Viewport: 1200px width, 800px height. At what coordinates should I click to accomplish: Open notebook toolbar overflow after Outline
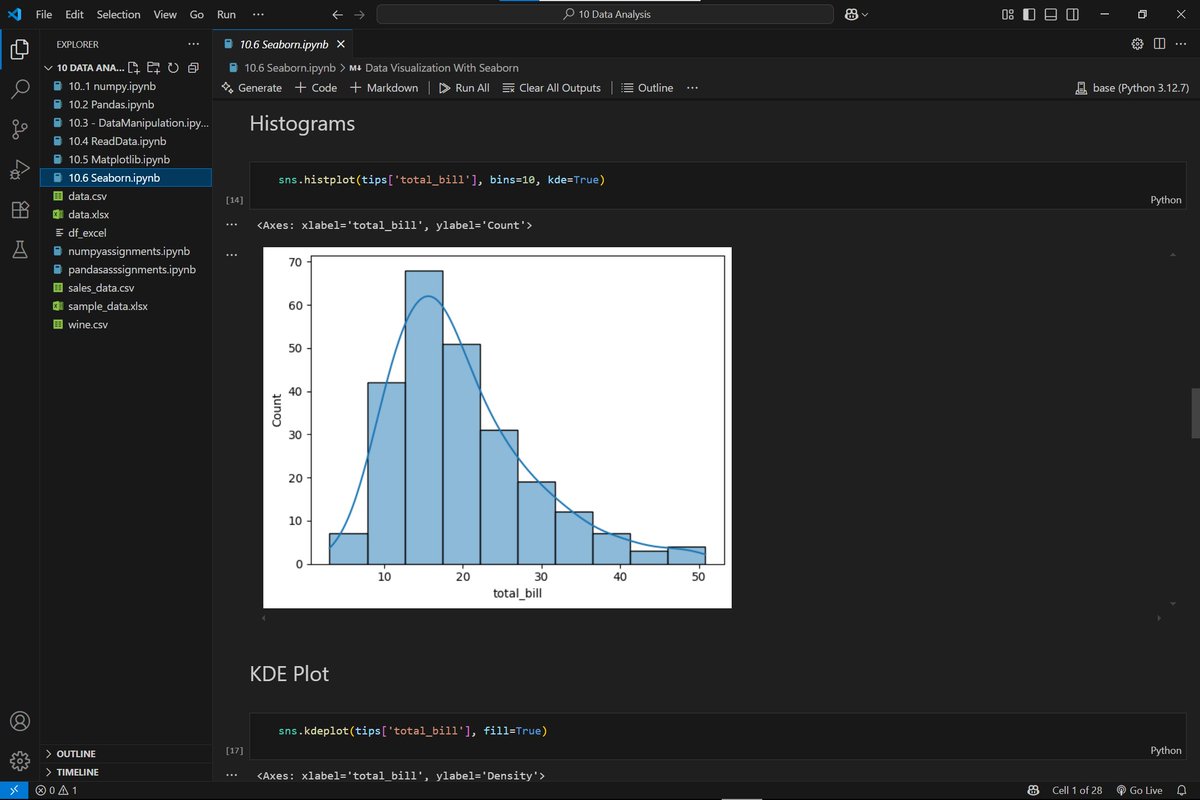[692, 88]
